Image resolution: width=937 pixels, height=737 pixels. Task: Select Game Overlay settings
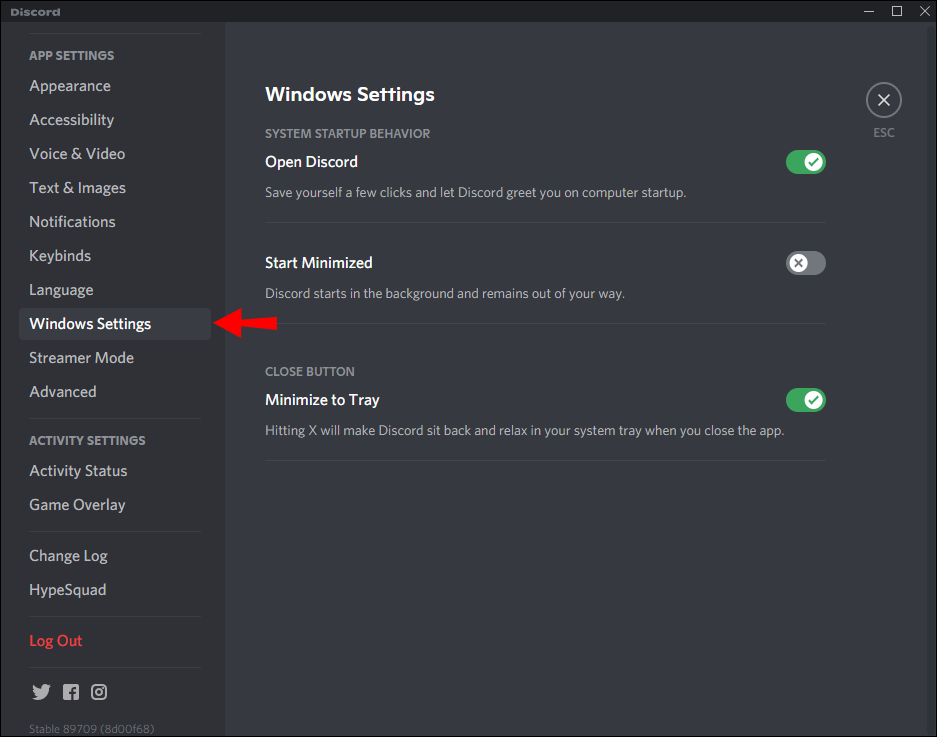tap(77, 505)
